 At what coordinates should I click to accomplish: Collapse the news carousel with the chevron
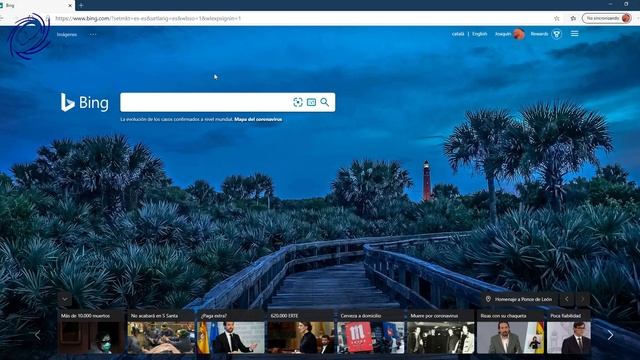pyautogui.click(x=65, y=300)
